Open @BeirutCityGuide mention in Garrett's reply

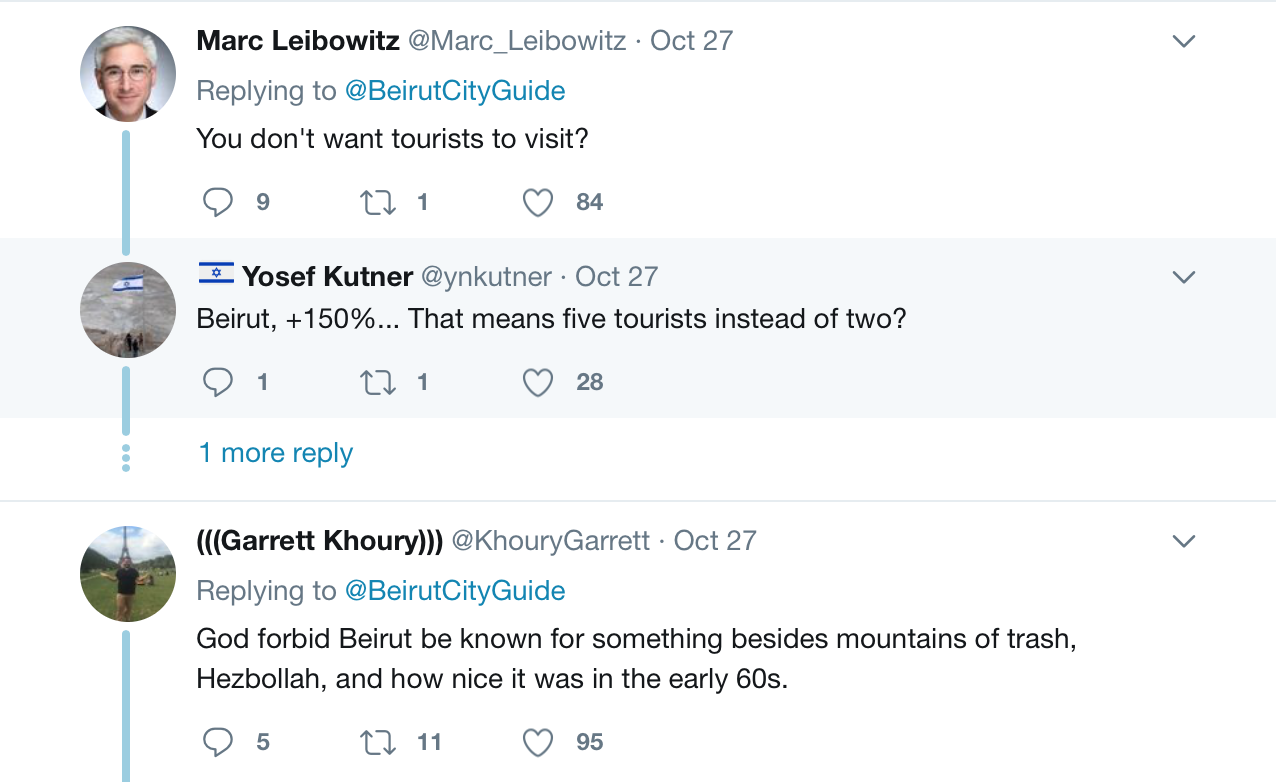click(455, 591)
